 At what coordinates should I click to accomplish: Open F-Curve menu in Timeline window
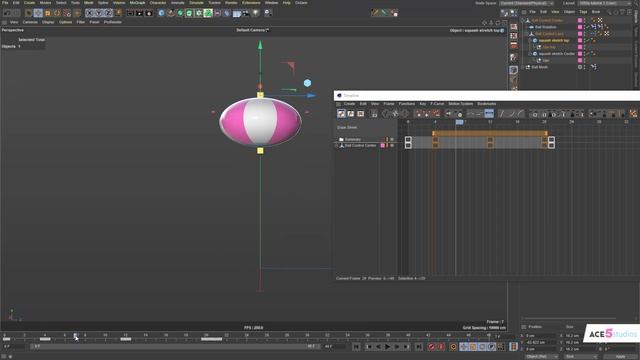[437, 104]
